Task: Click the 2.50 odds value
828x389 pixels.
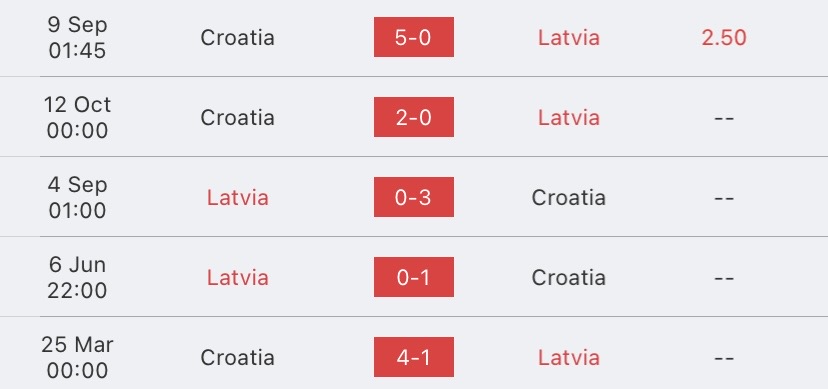Action: pos(723,37)
